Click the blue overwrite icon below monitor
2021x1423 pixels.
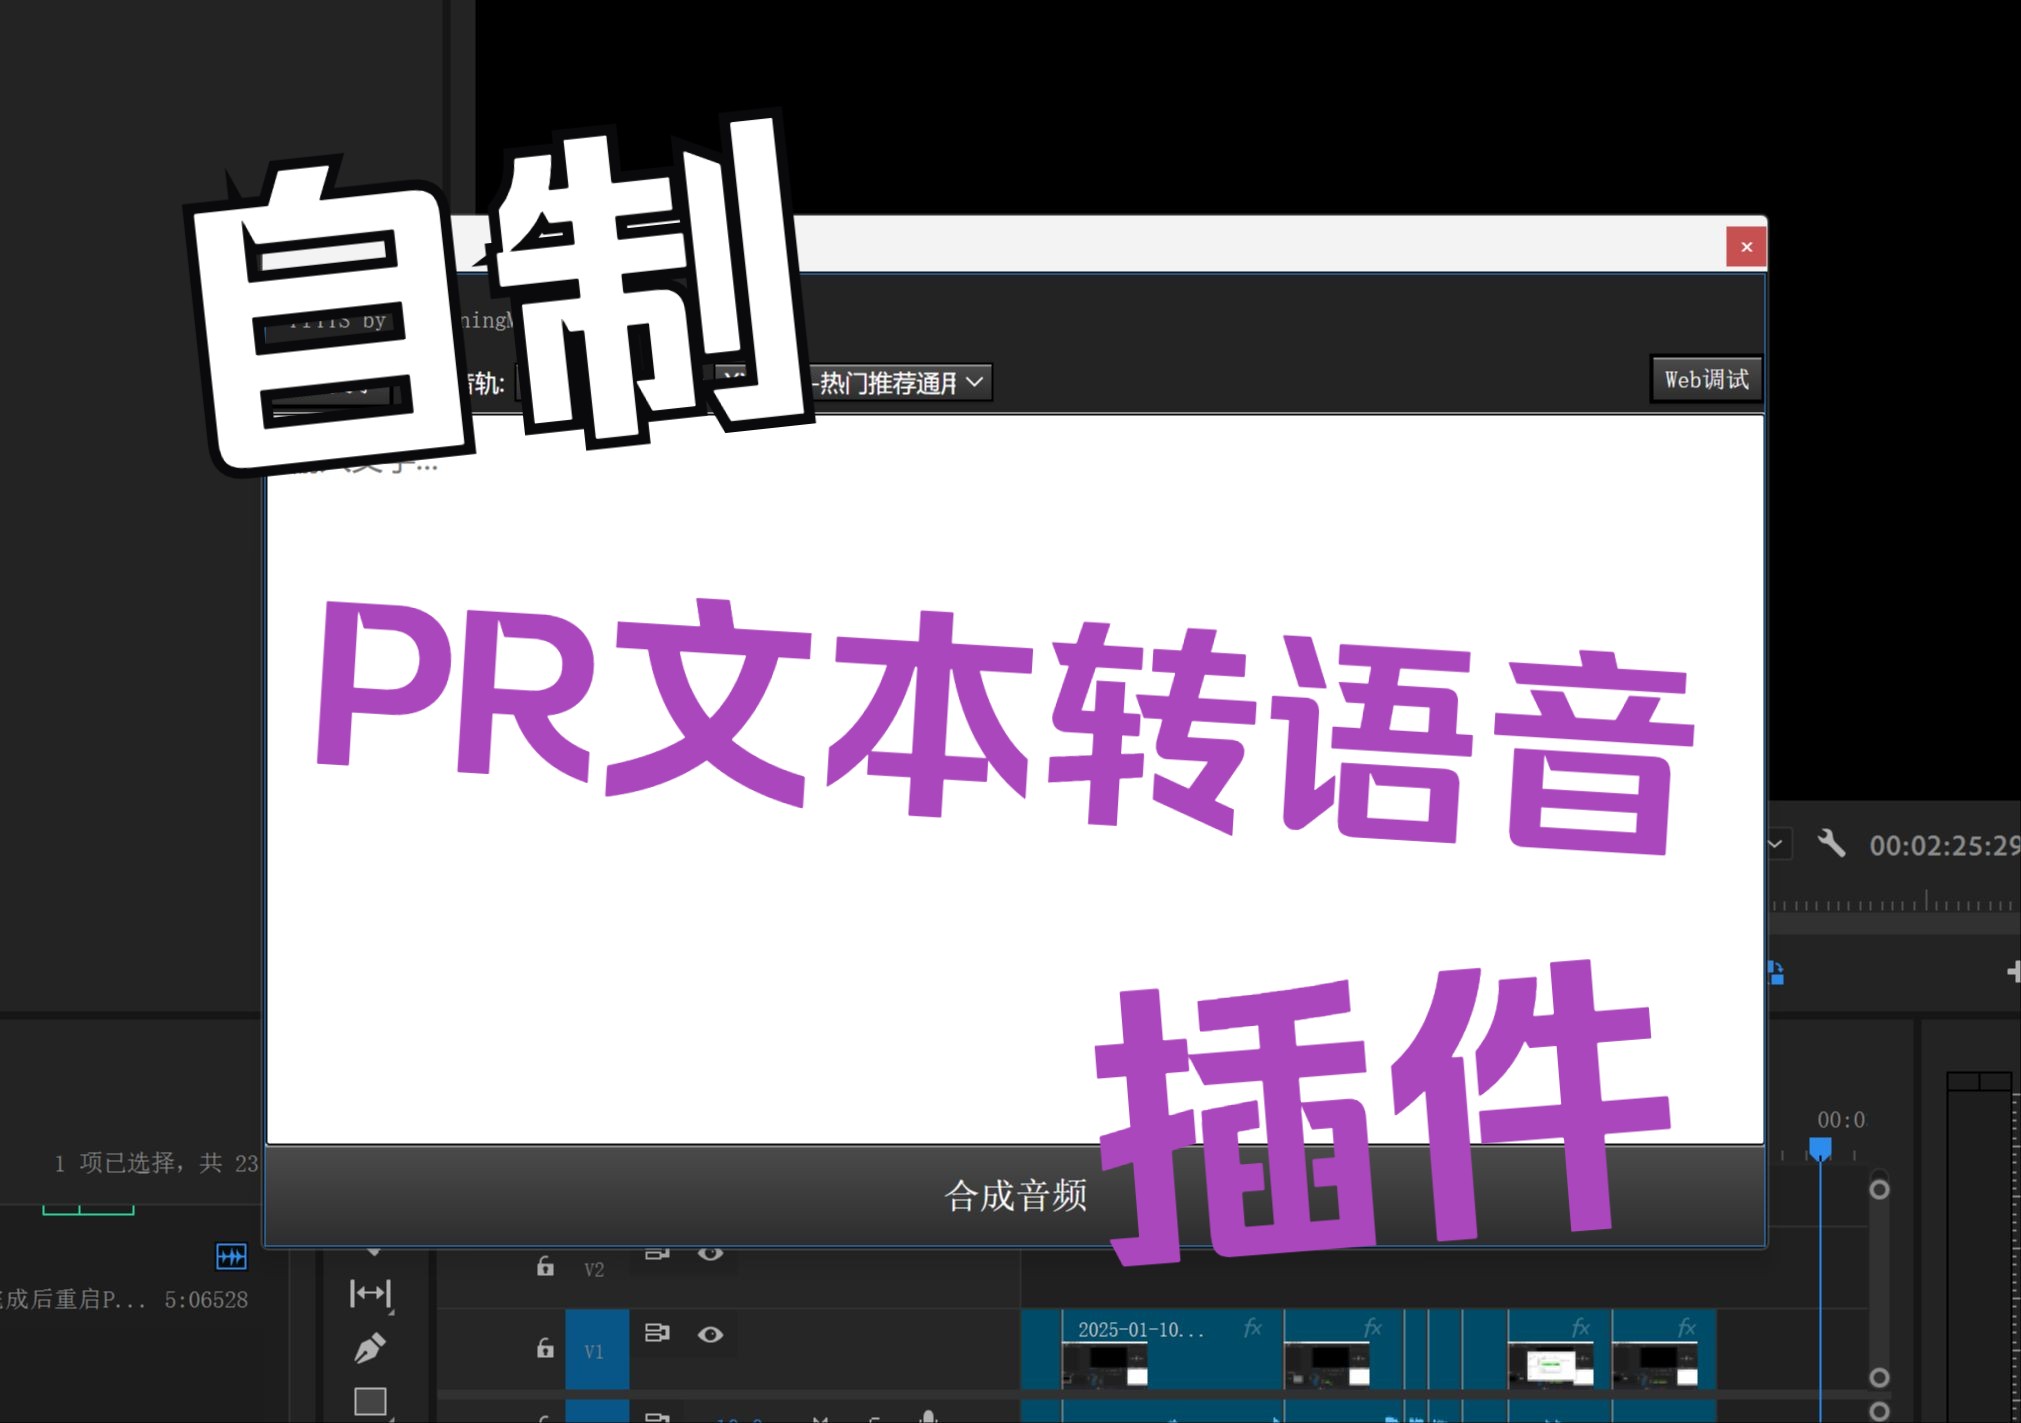pos(1776,972)
